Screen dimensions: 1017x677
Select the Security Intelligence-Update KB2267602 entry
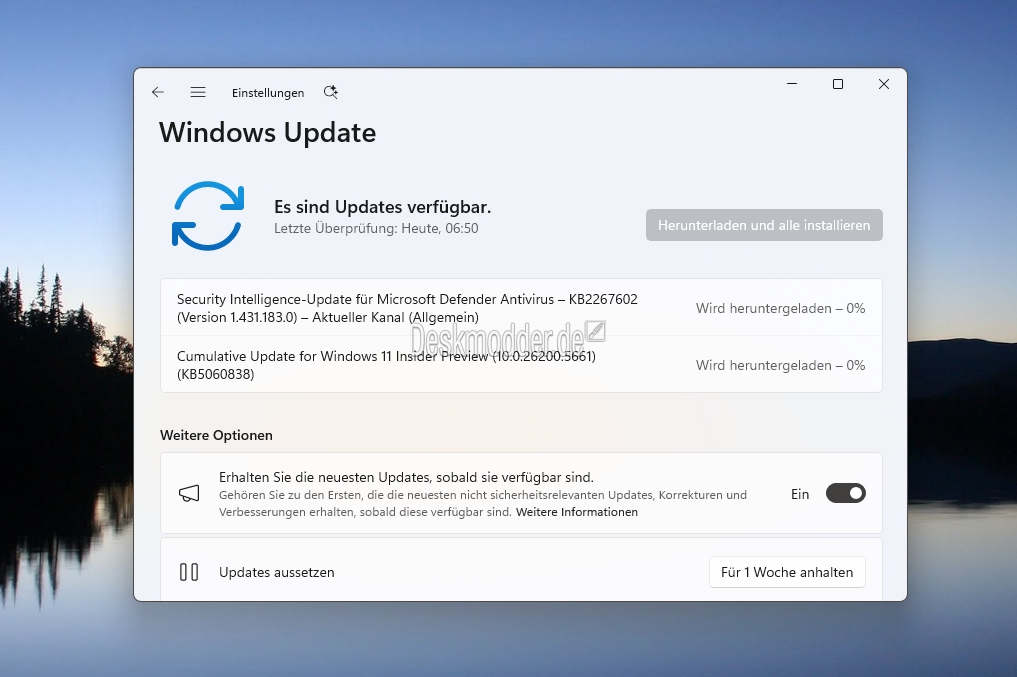(x=521, y=307)
